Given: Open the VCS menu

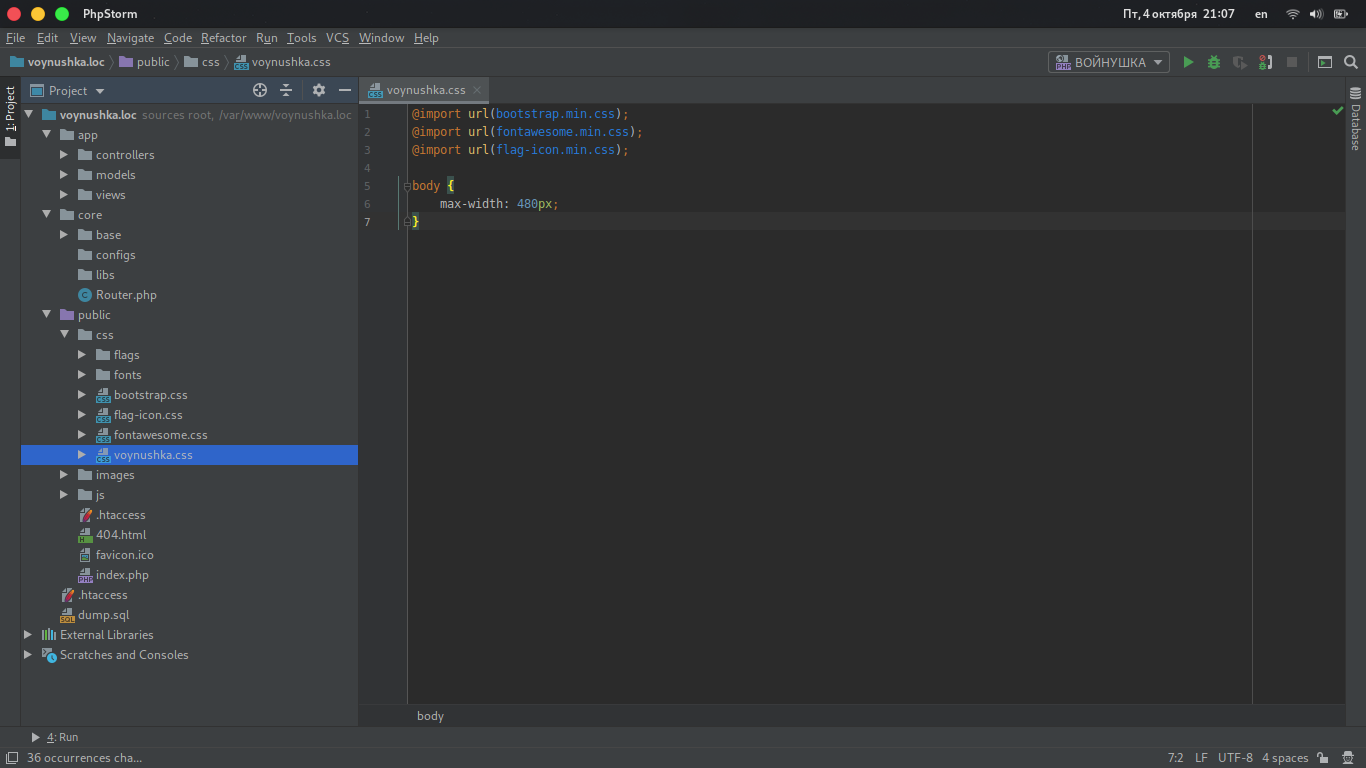Looking at the screenshot, I should tap(337, 38).
